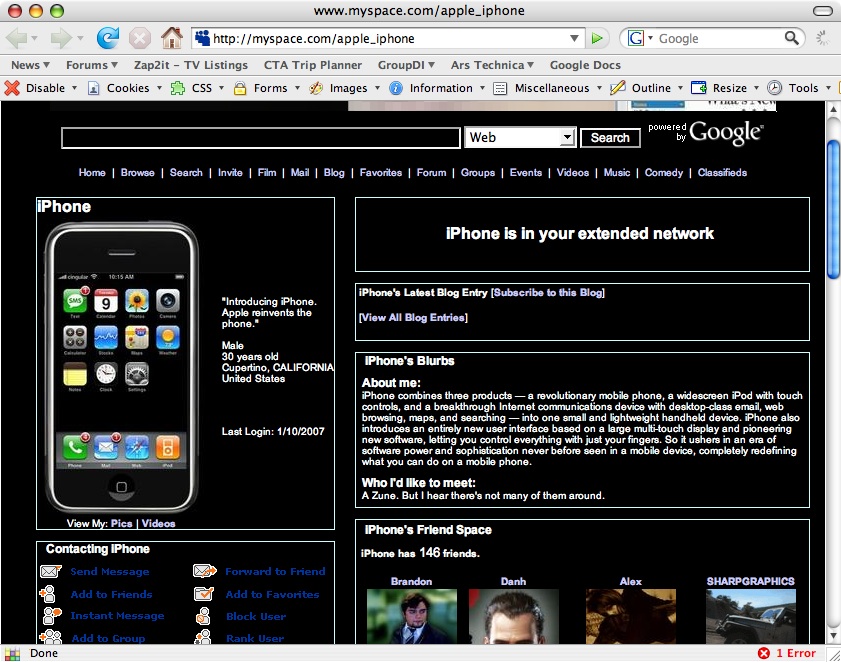Click the vertical scrollbar thumb
This screenshot has width=841, height=662.
click(832, 209)
